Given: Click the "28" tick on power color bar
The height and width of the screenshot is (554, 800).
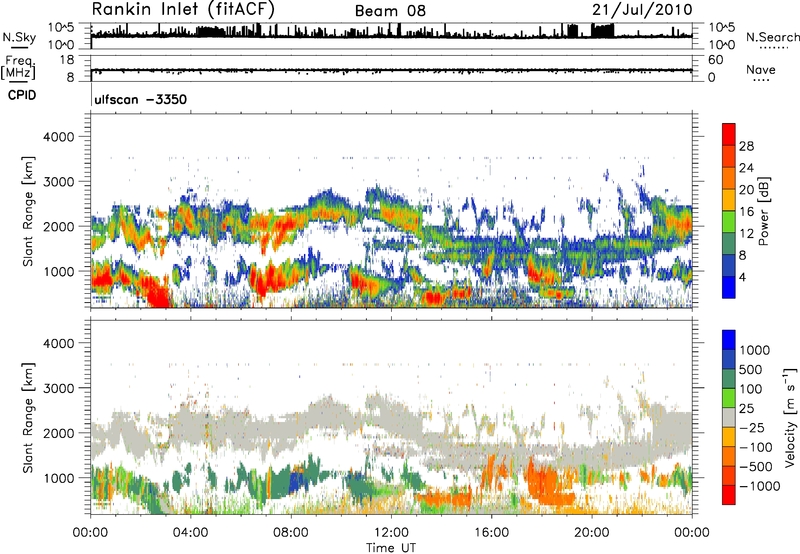Looking at the screenshot, I should click(x=746, y=146).
